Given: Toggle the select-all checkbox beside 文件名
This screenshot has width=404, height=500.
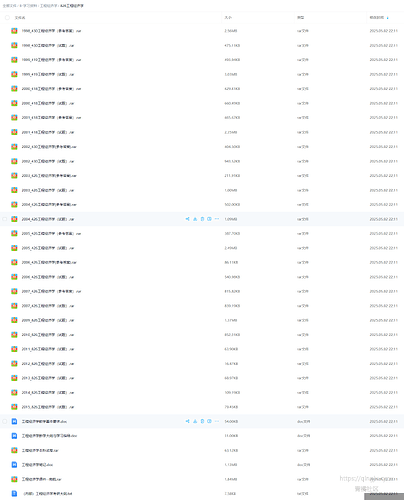Looking at the screenshot, I should (7, 18).
